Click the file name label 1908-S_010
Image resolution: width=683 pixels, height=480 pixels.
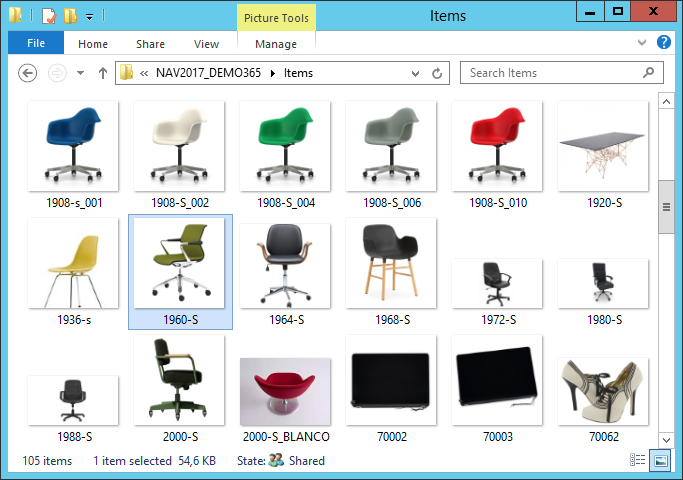pos(498,203)
